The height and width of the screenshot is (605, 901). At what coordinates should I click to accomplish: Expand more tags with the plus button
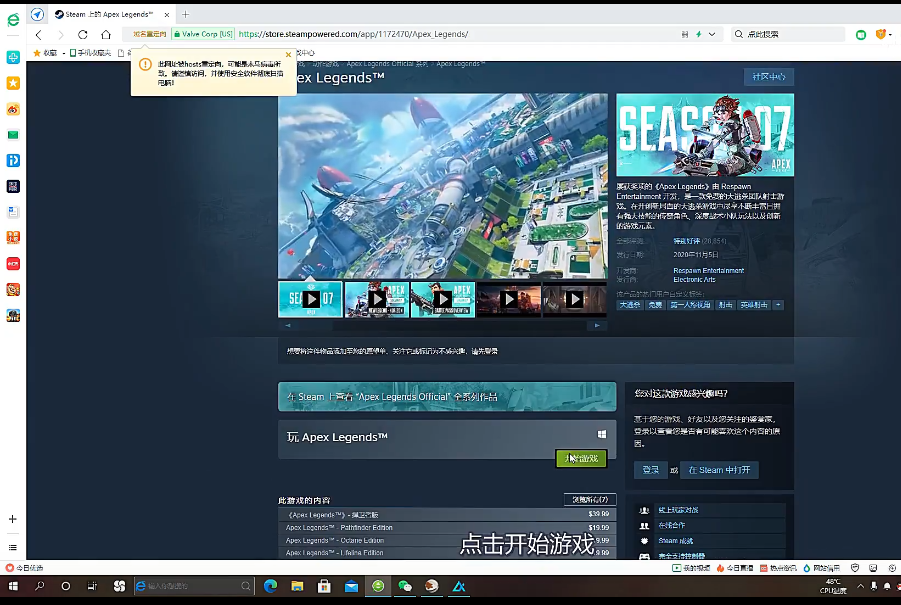(778, 305)
